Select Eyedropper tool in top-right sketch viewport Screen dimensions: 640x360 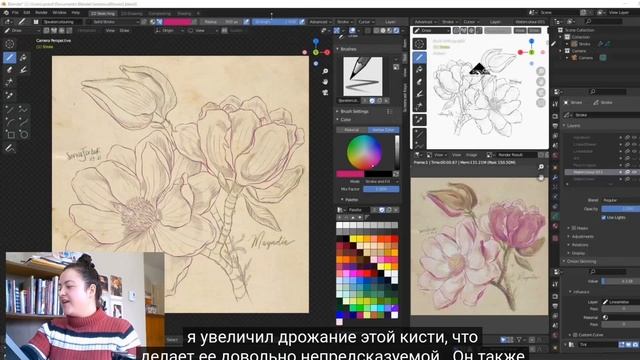coord(419,120)
